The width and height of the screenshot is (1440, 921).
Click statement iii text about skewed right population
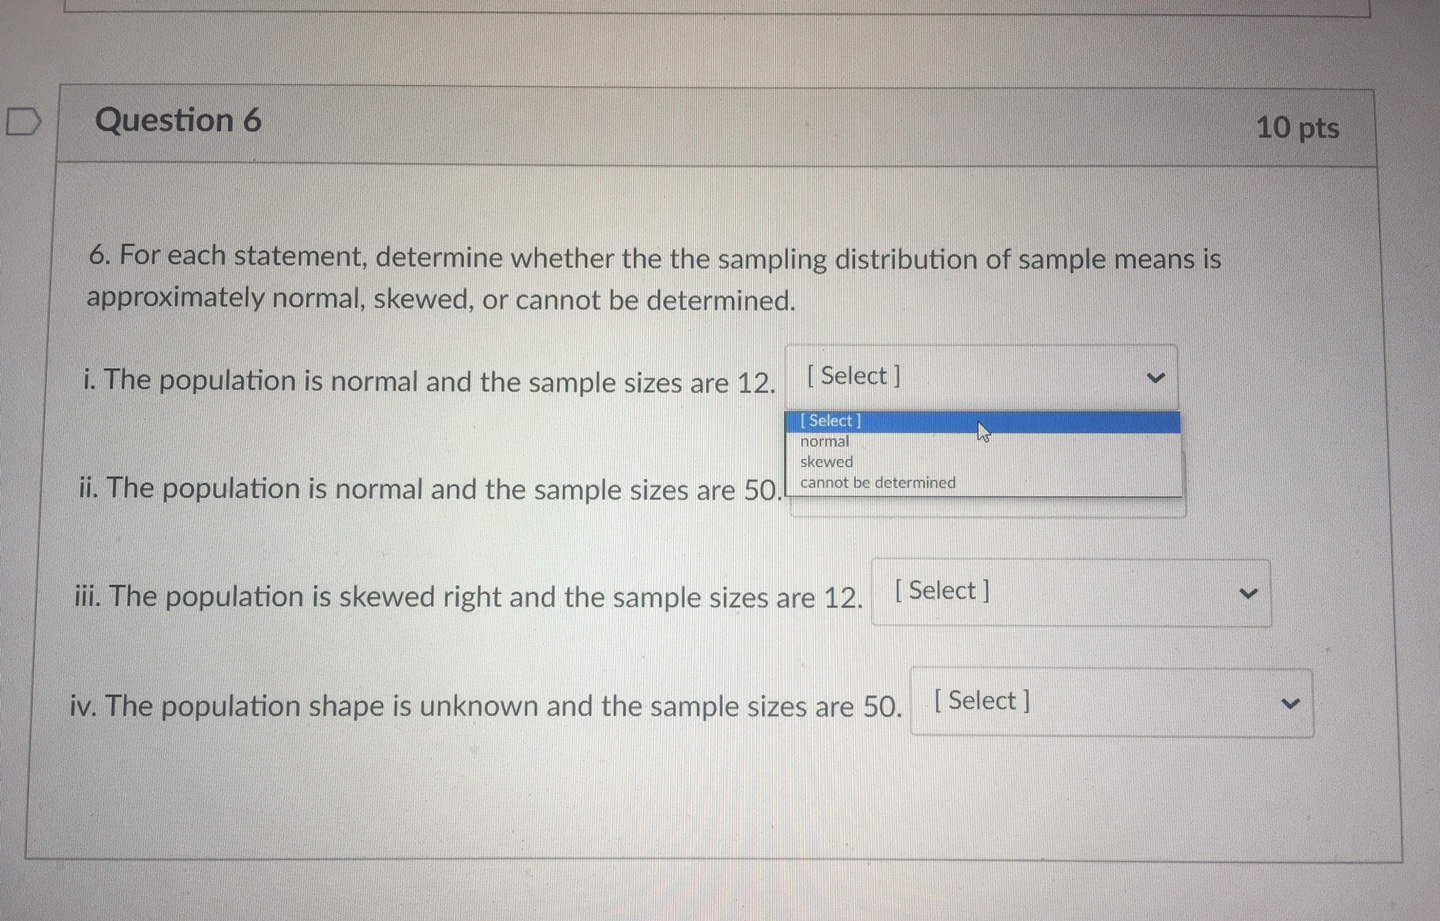468,596
